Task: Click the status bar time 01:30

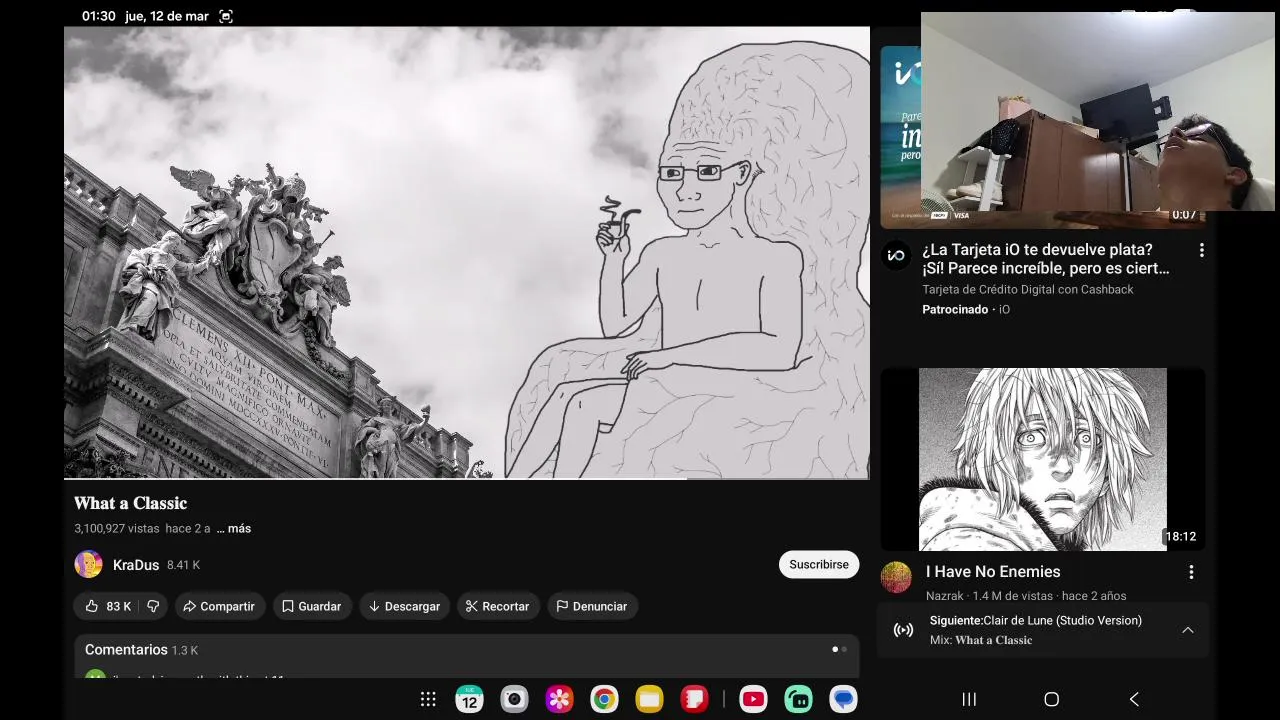Action: pyautogui.click(x=99, y=16)
